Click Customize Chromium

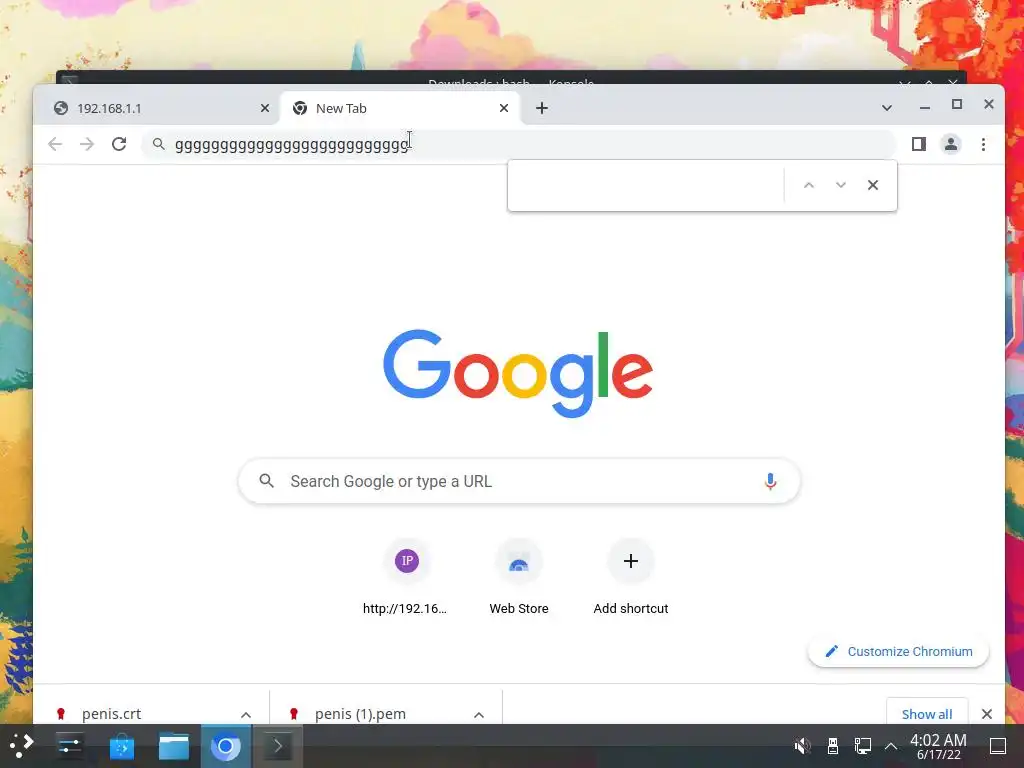[899, 652]
